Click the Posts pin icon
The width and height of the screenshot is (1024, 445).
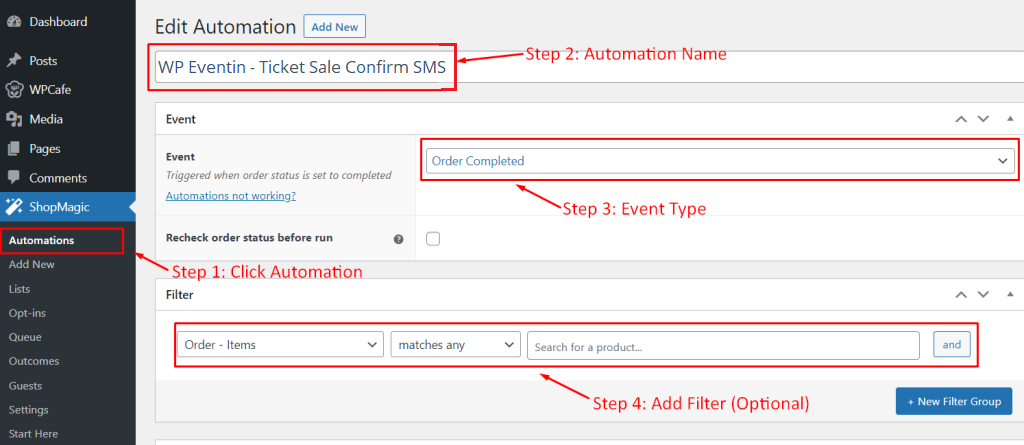coord(13,61)
